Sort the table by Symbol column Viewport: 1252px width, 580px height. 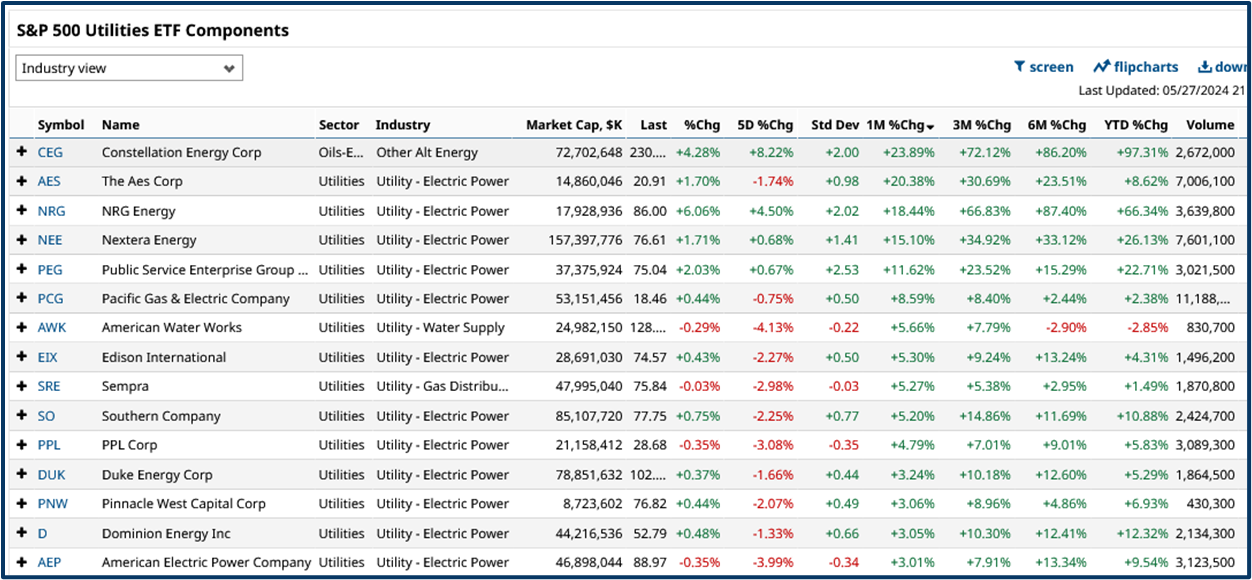click(61, 124)
